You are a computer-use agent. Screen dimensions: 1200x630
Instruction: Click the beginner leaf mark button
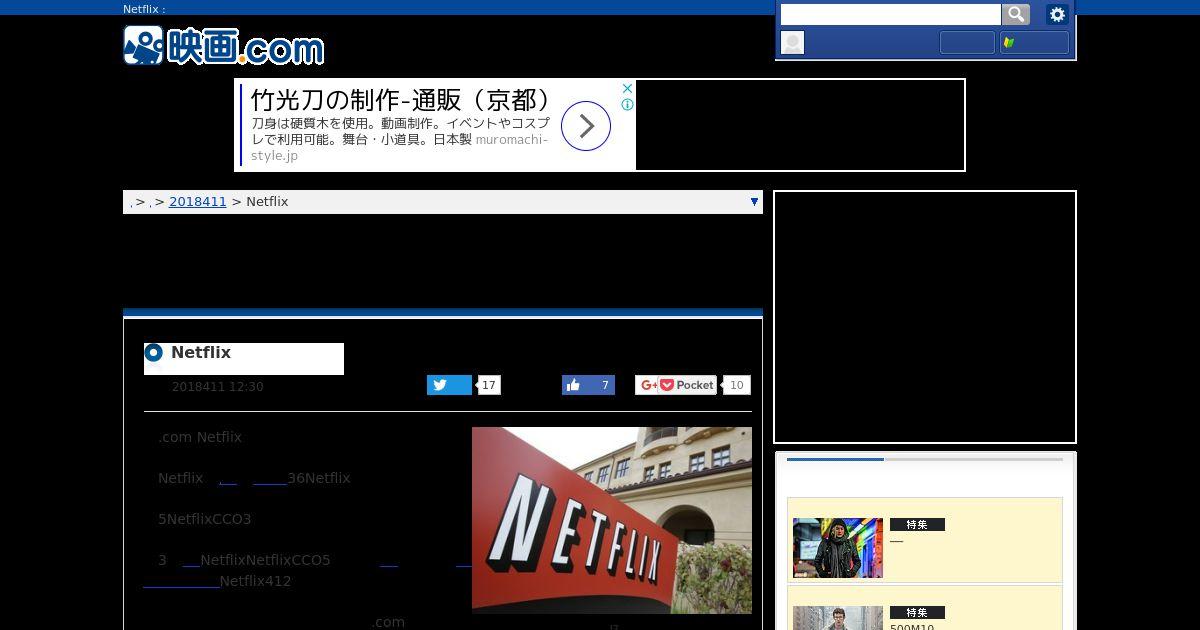[1035, 42]
